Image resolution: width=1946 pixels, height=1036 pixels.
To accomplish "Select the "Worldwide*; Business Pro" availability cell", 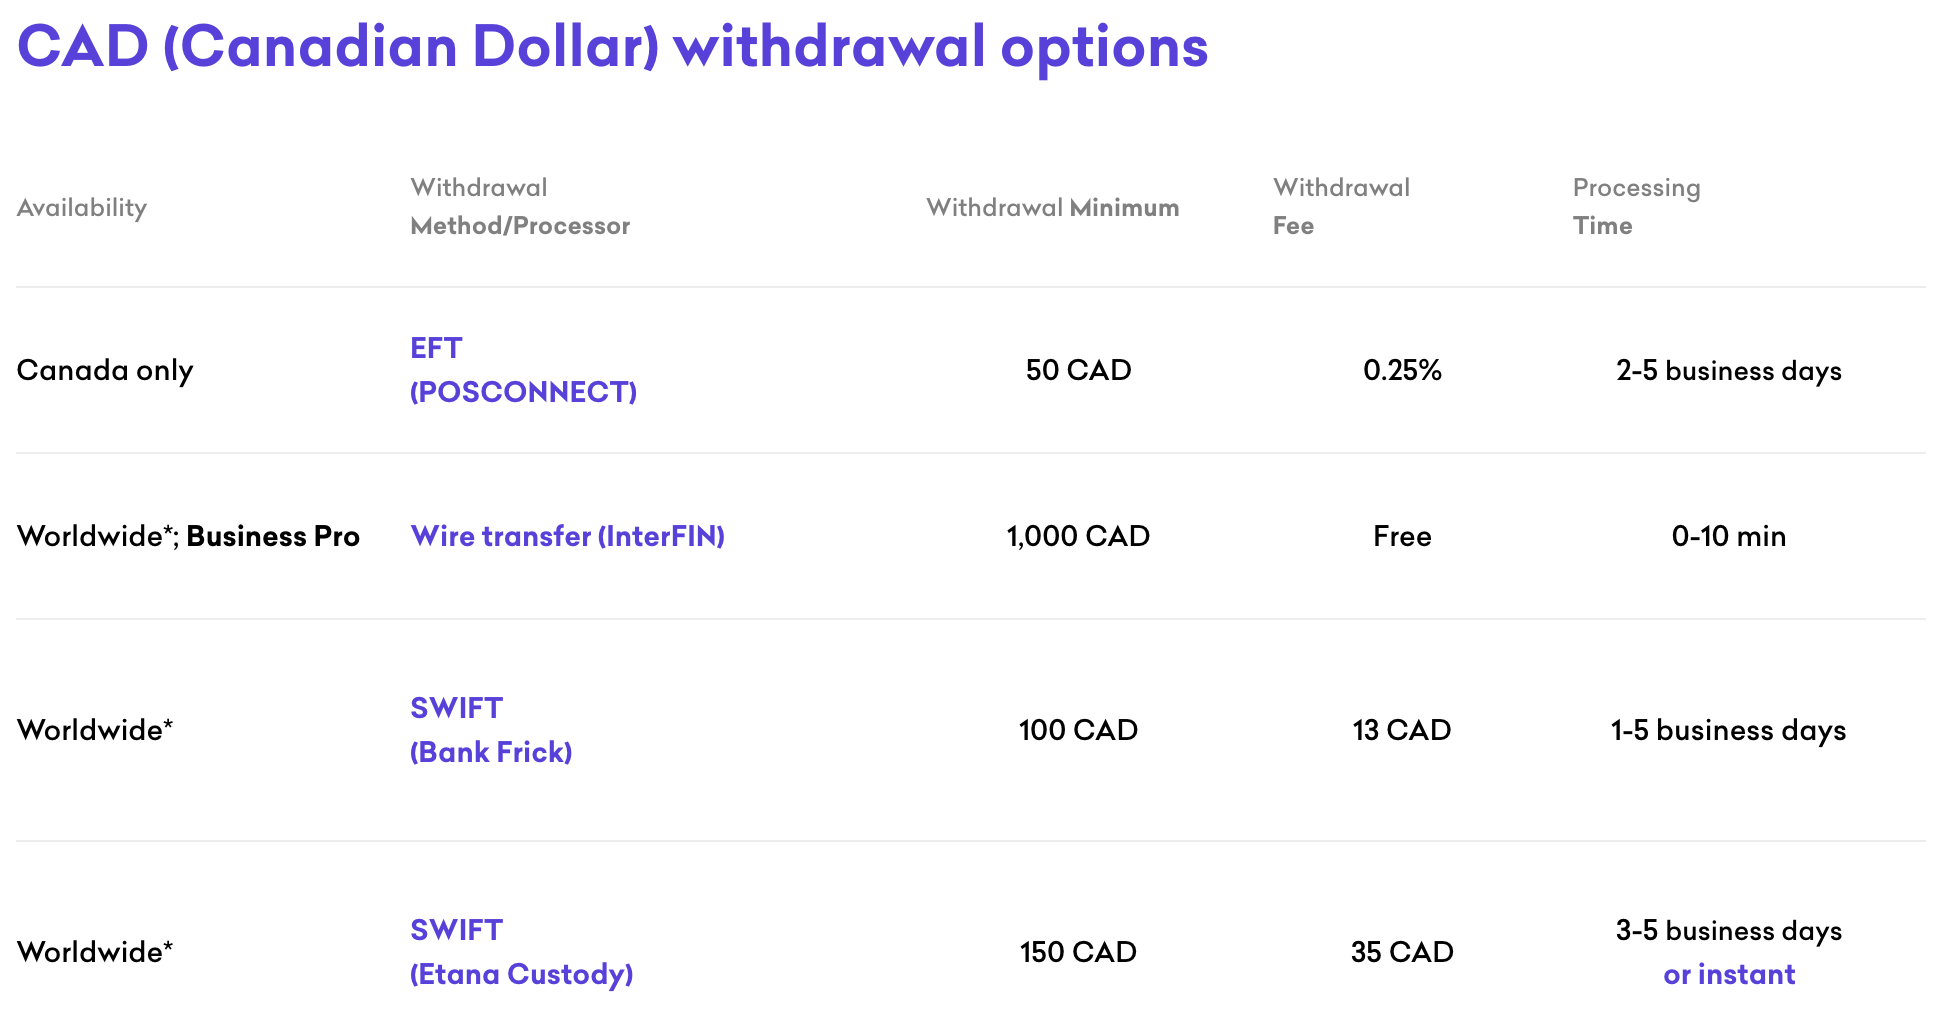I will coord(188,536).
